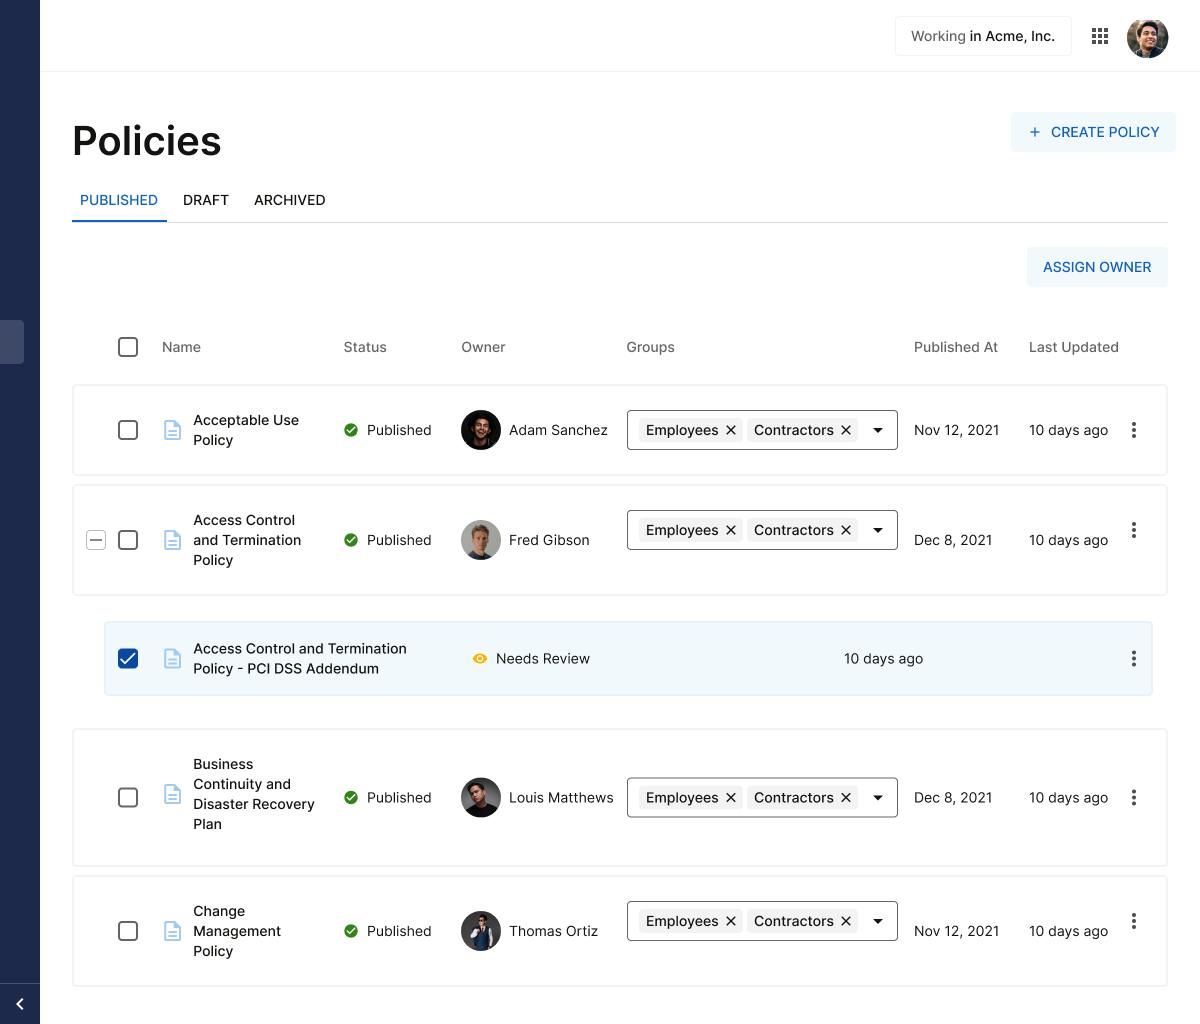Screen dimensions: 1200x1024
Task: Click the Needs Review status eye icon
Action: [482, 659]
